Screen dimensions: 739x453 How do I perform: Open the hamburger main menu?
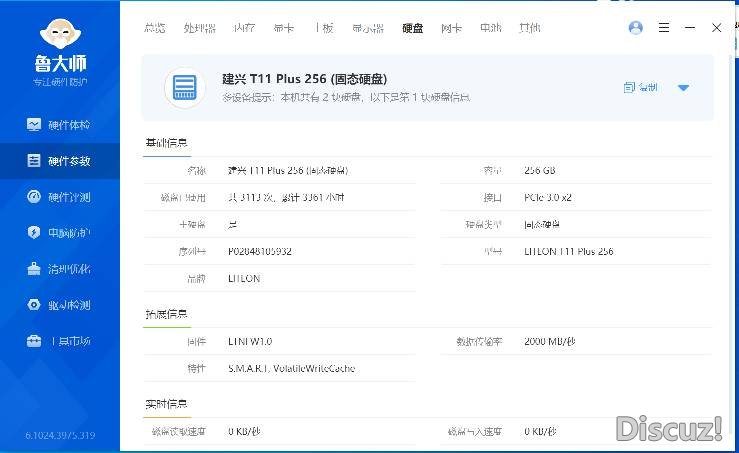[x=664, y=28]
